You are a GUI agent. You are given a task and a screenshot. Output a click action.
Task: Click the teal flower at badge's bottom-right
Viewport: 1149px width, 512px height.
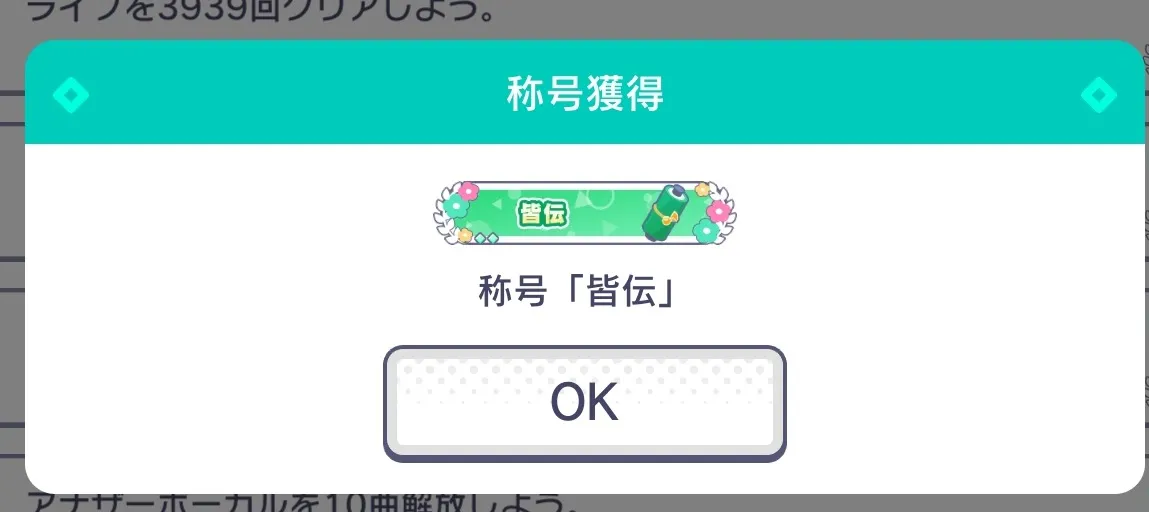[x=706, y=231]
